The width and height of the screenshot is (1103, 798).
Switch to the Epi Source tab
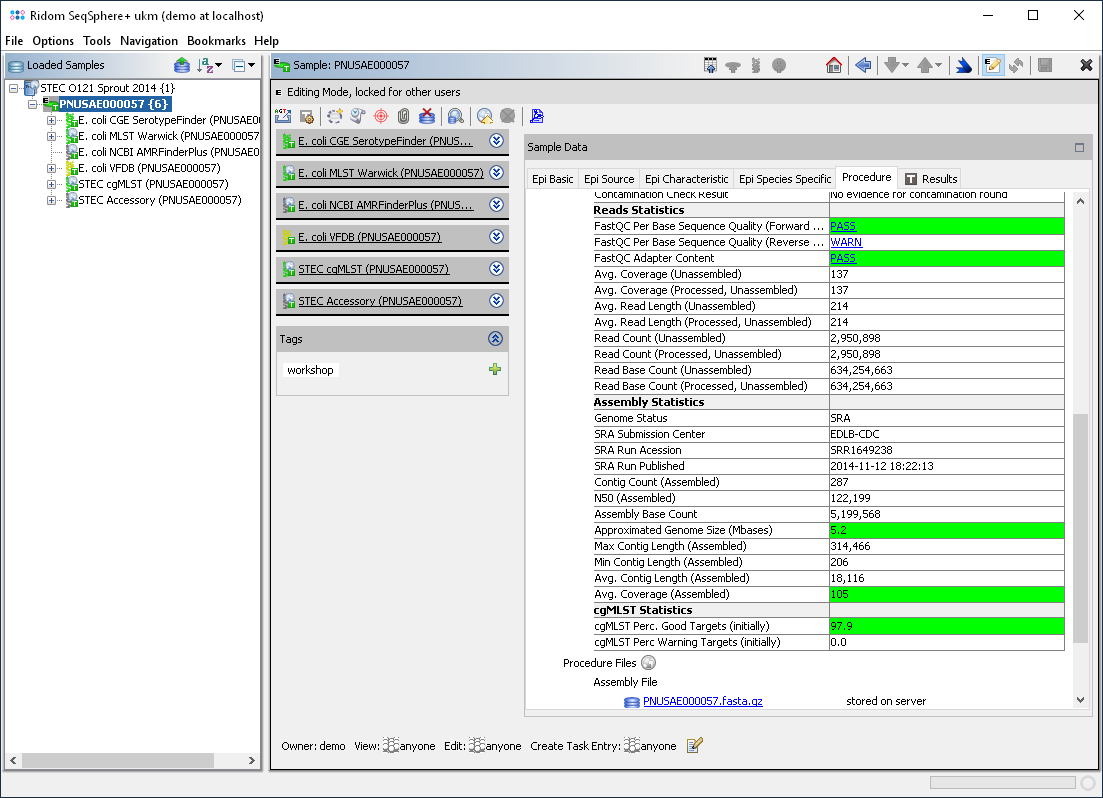pyautogui.click(x=609, y=179)
